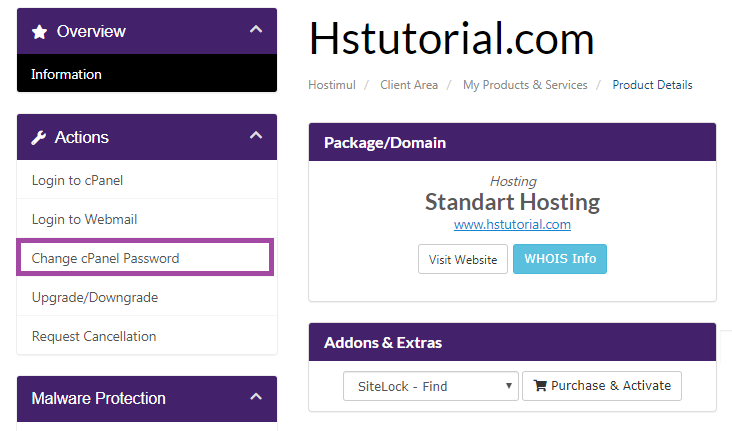Click Request Cancellation in Actions
Viewport: 732px width, 431px height.
94,336
